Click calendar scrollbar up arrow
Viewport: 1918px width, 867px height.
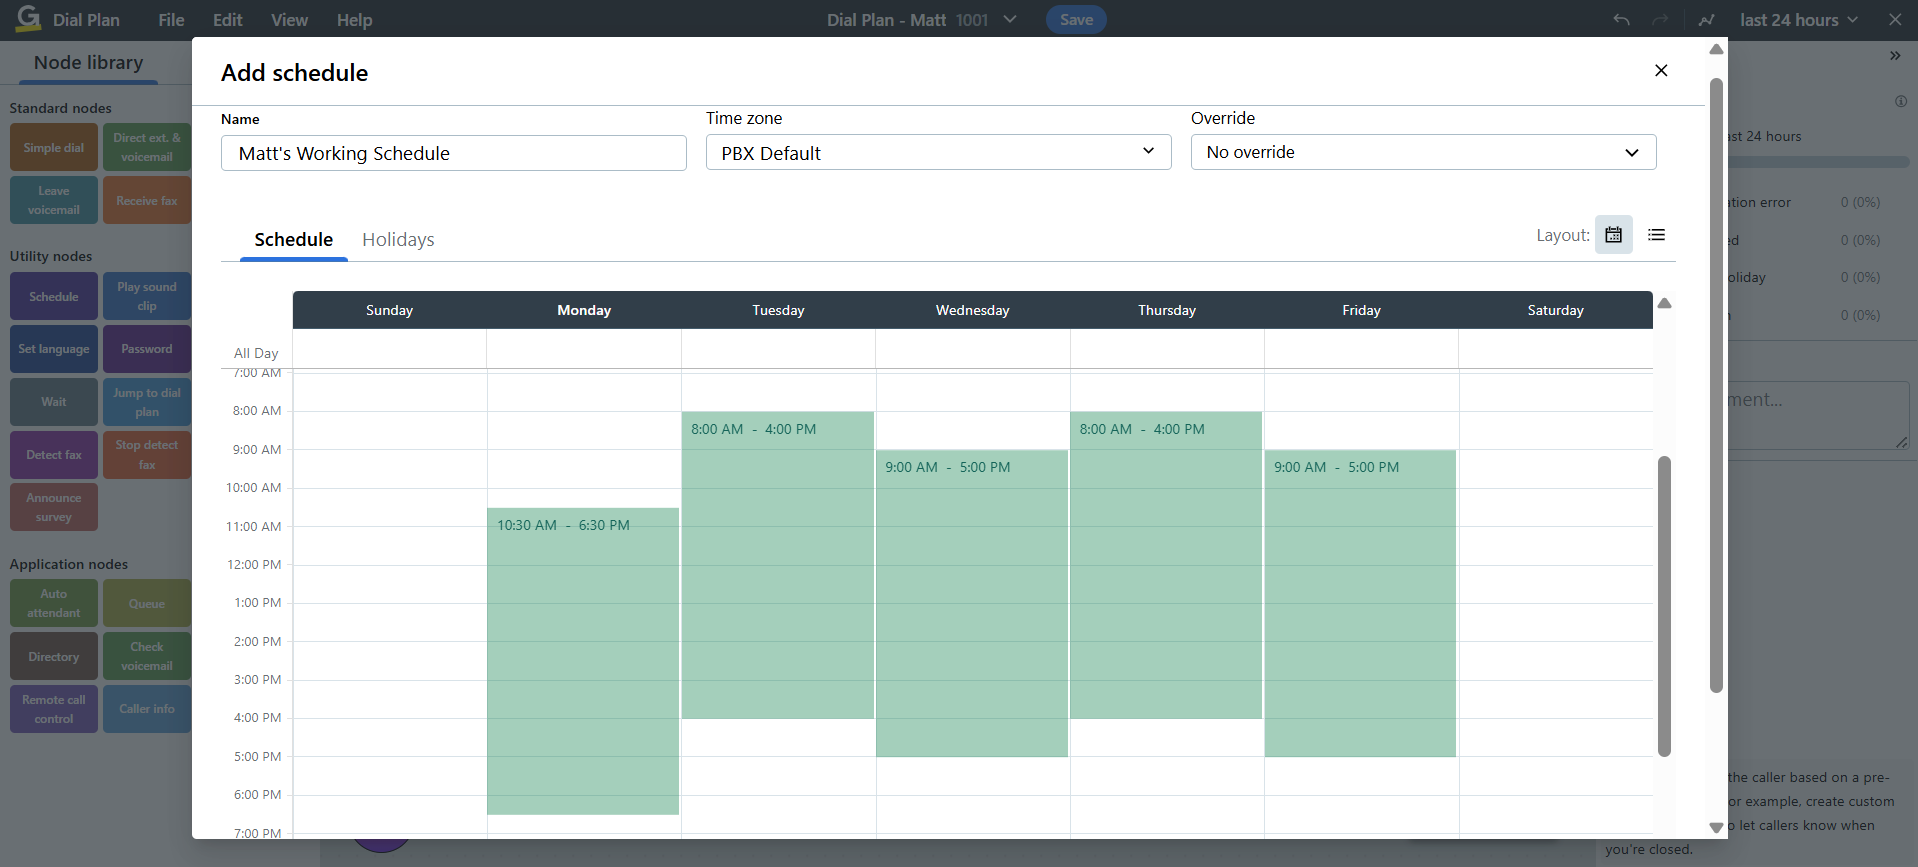click(x=1664, y=303)
